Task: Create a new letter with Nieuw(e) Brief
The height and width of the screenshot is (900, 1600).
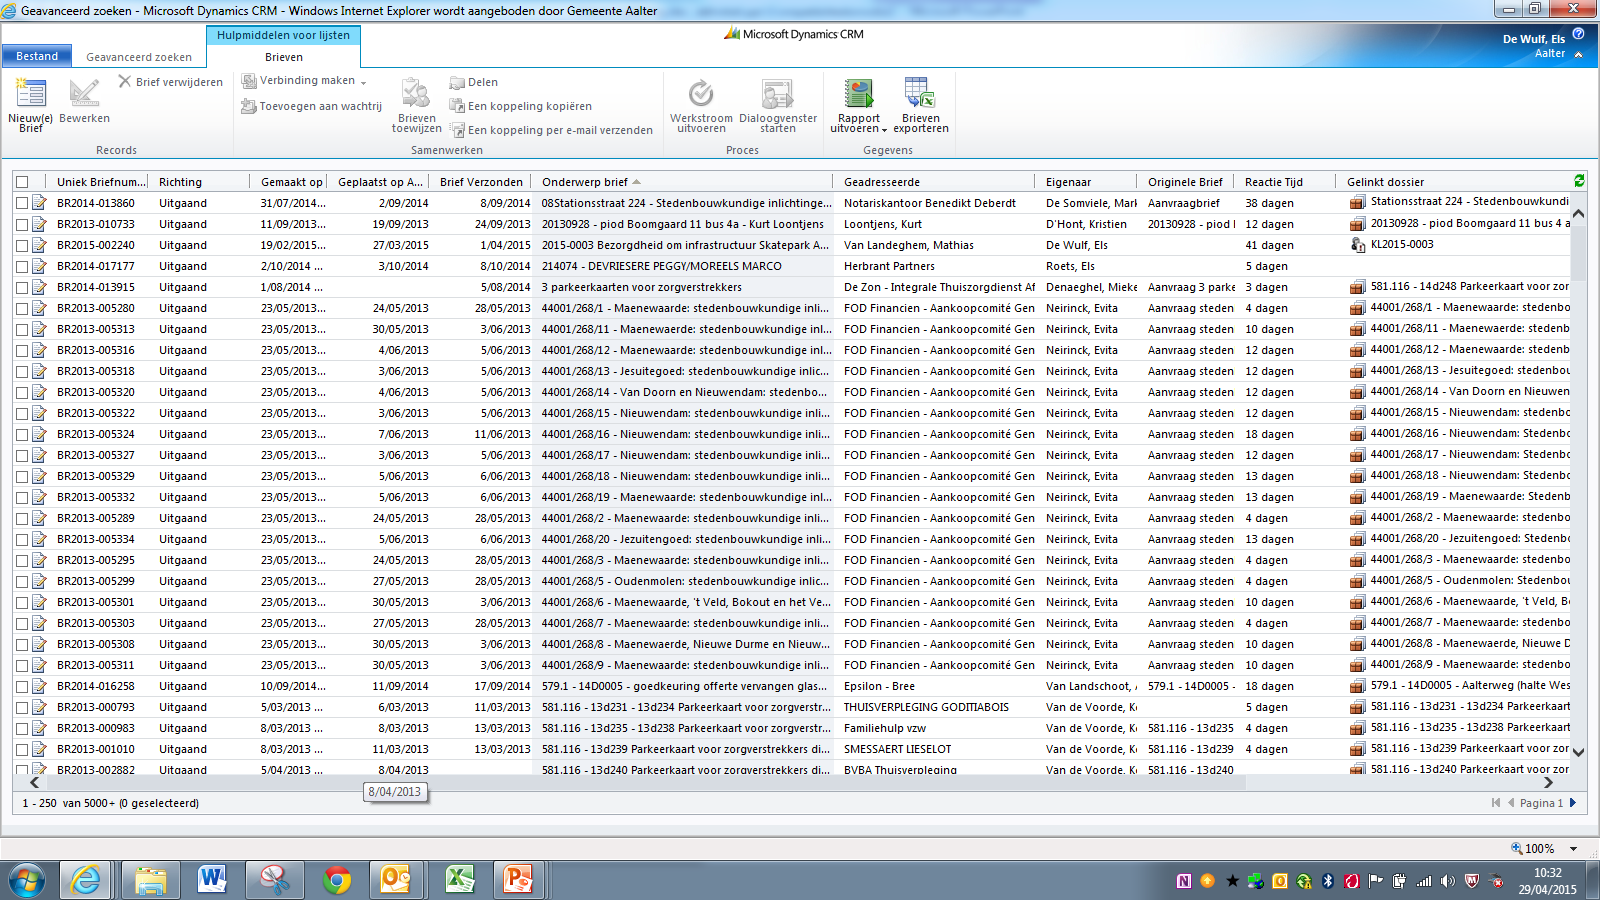Action: (x=30, y=105)
